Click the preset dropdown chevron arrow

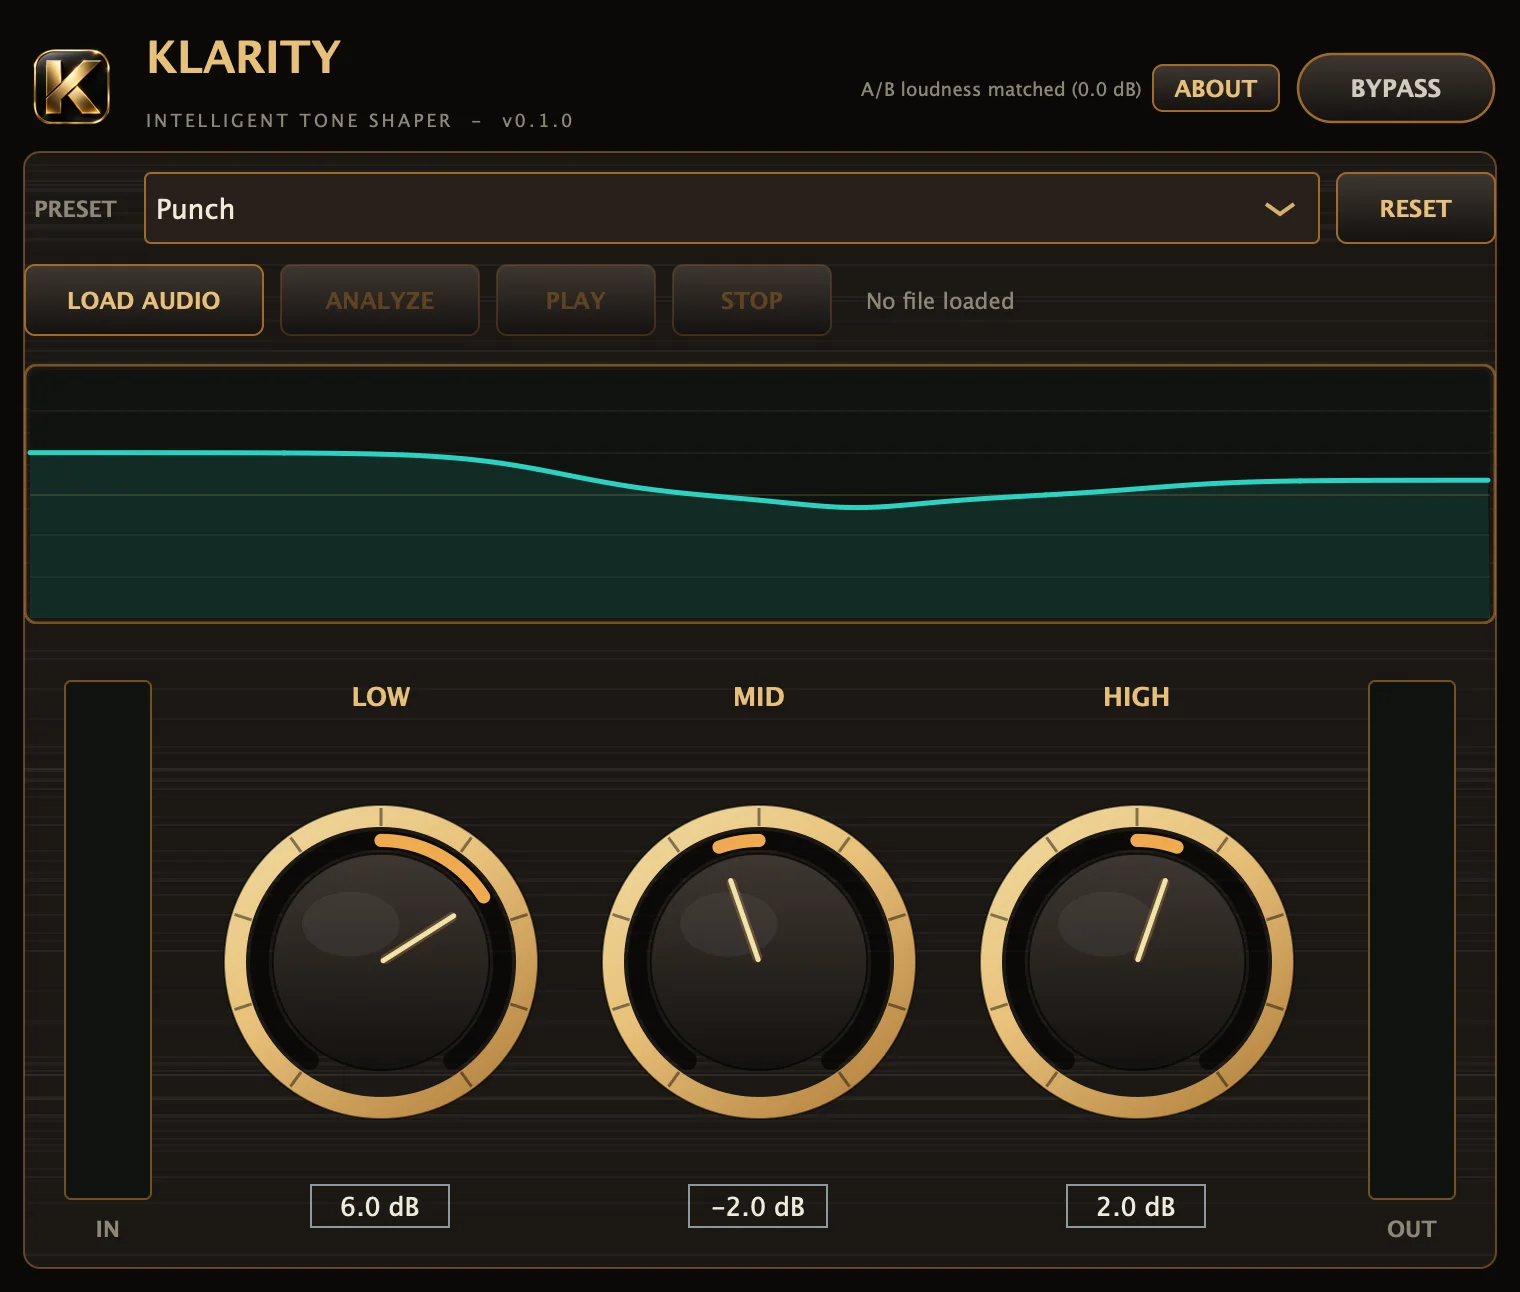(x=1279, y=209)
